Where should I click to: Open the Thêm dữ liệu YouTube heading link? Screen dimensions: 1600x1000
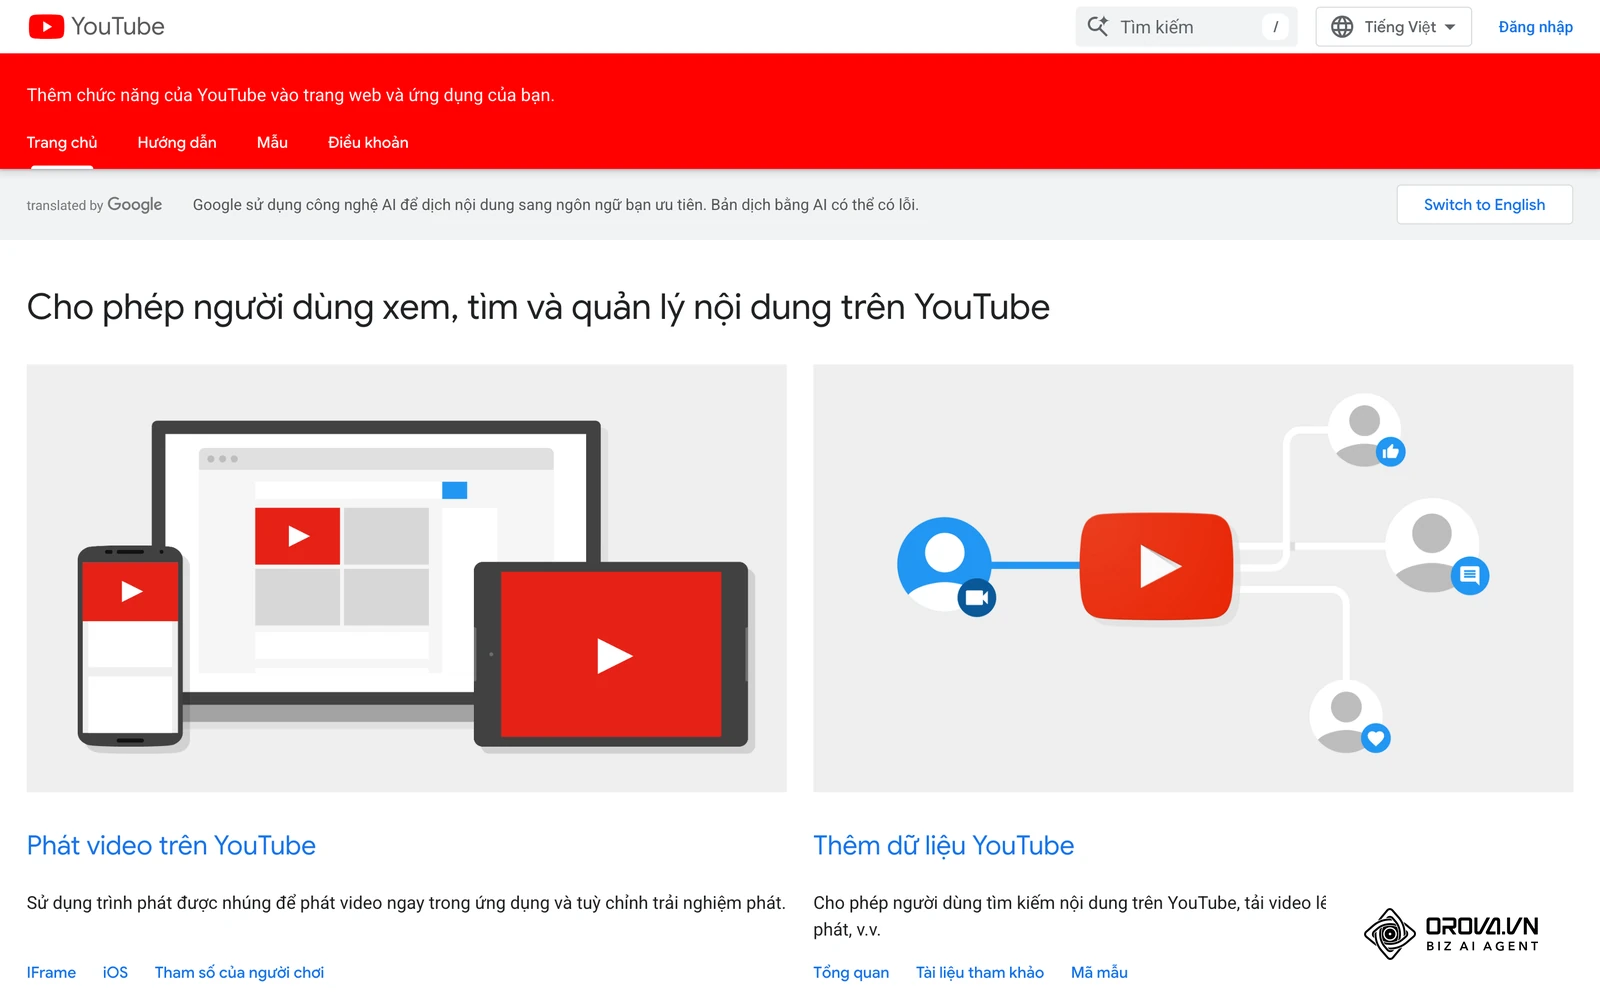[943, 846]
